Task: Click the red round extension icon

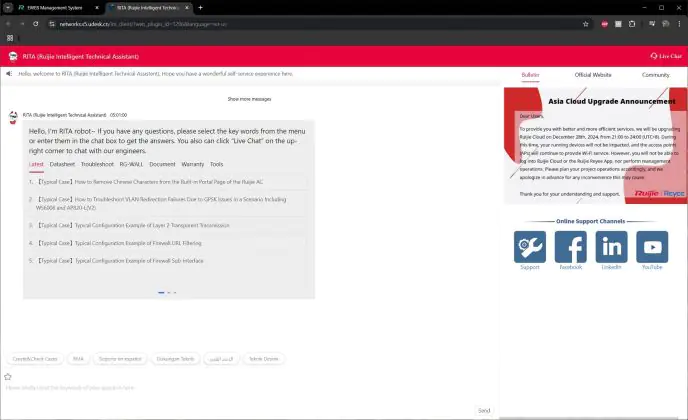Action: coord(605,24)
